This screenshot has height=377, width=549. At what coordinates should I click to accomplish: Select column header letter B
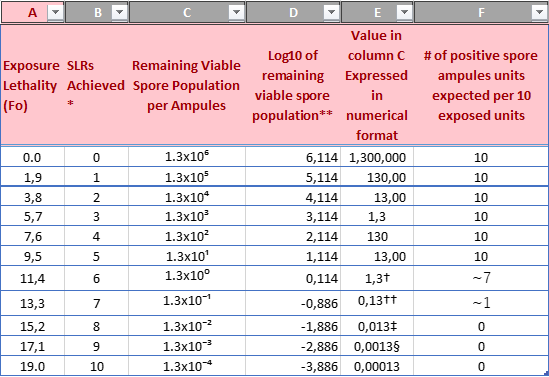point(98,13)
